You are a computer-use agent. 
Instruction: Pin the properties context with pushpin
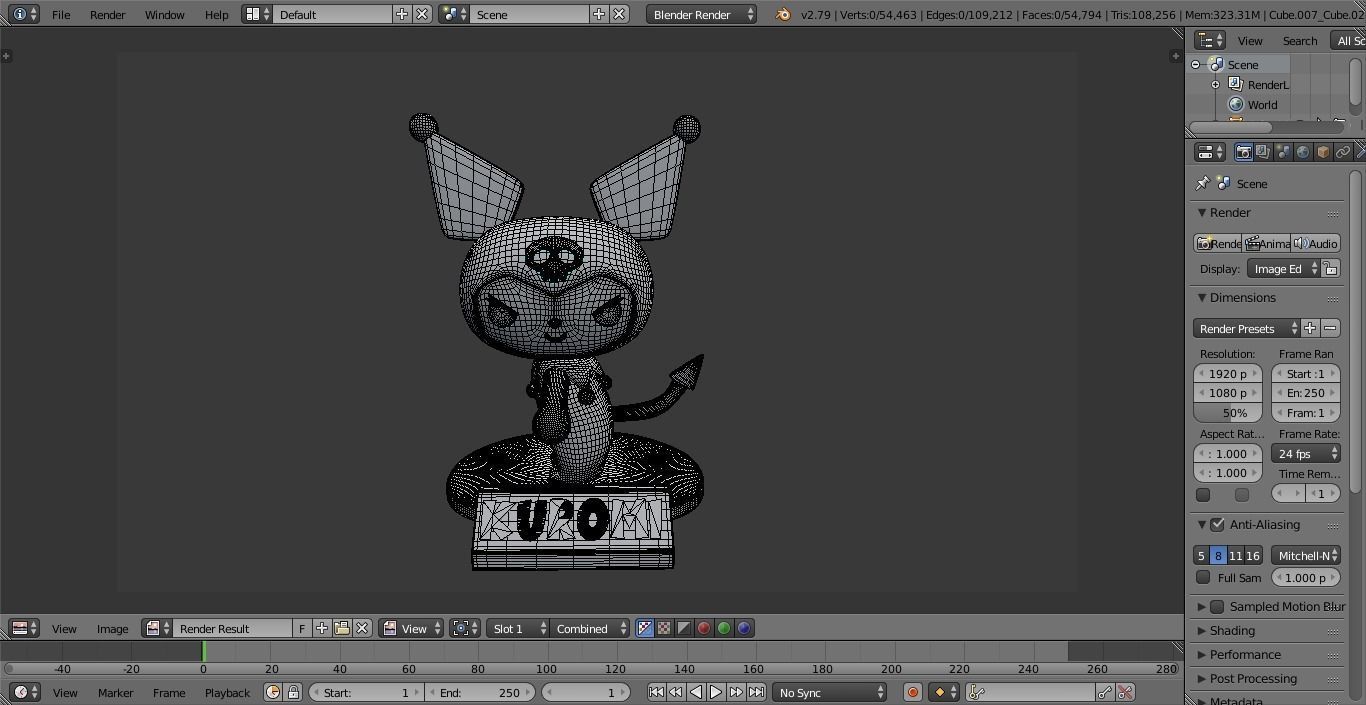click(x=1203, y=183)
